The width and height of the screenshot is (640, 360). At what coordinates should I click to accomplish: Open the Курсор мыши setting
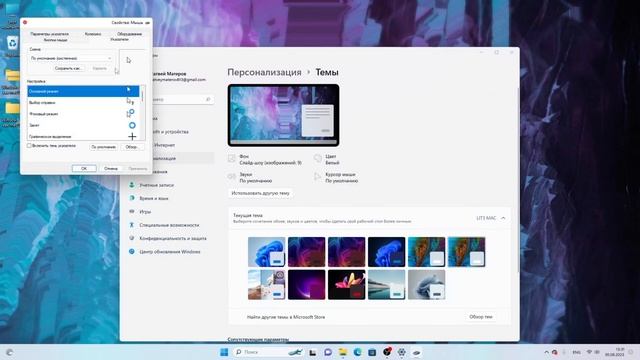click(x=336, y=178)
